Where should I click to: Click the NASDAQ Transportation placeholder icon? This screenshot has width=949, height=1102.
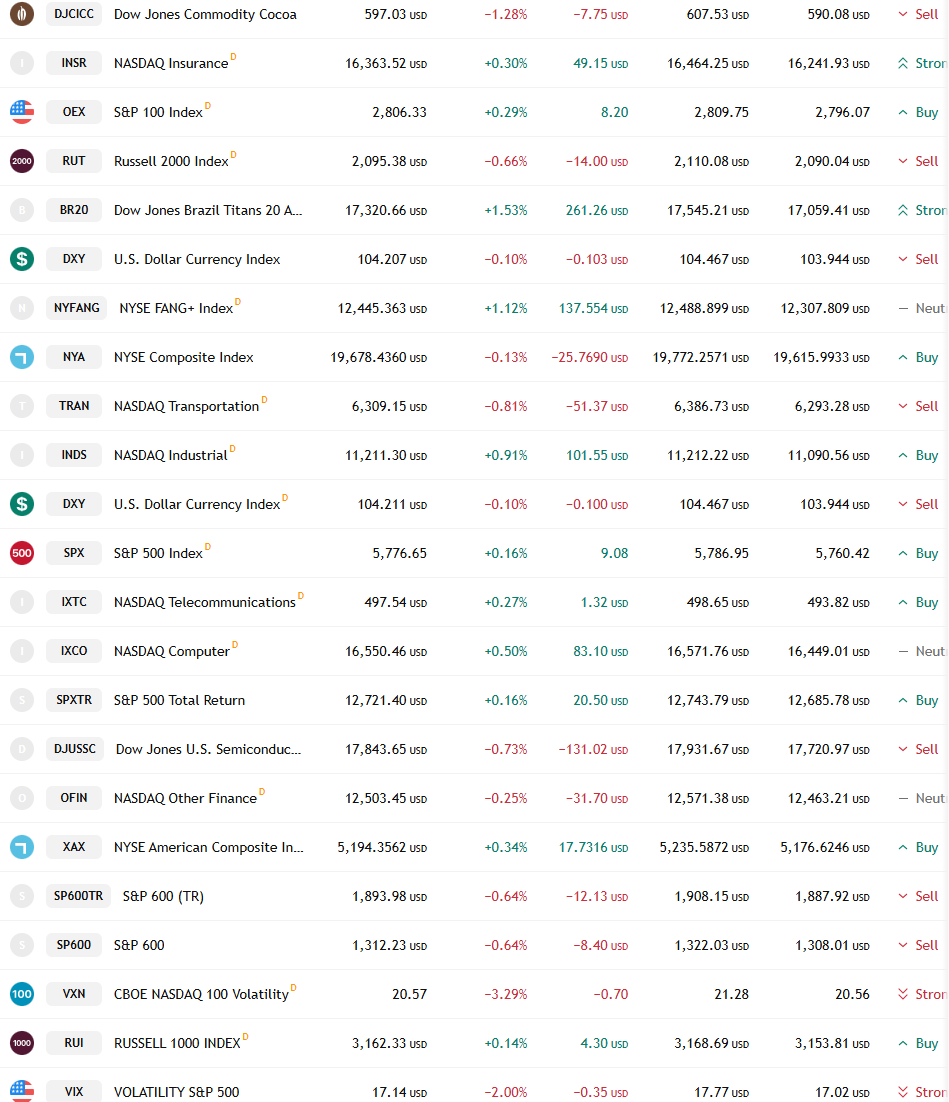[22, 406]
